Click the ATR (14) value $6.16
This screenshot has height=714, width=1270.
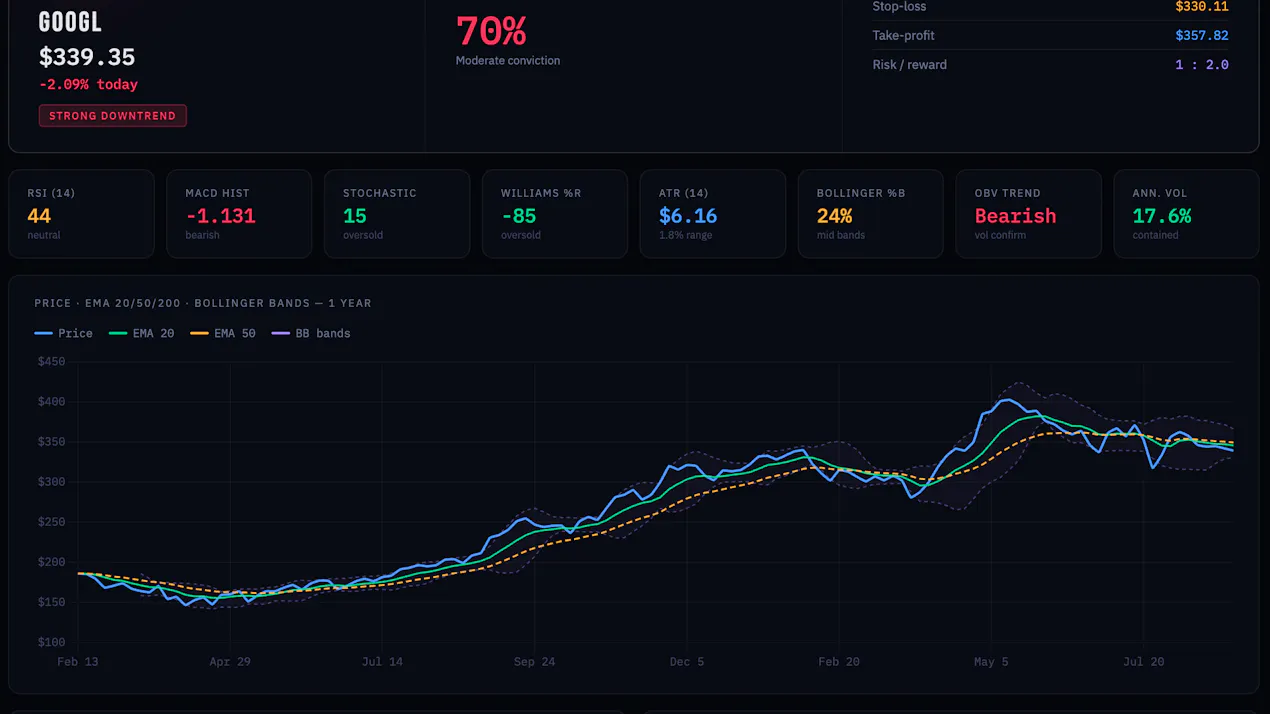tap(688, 216)
